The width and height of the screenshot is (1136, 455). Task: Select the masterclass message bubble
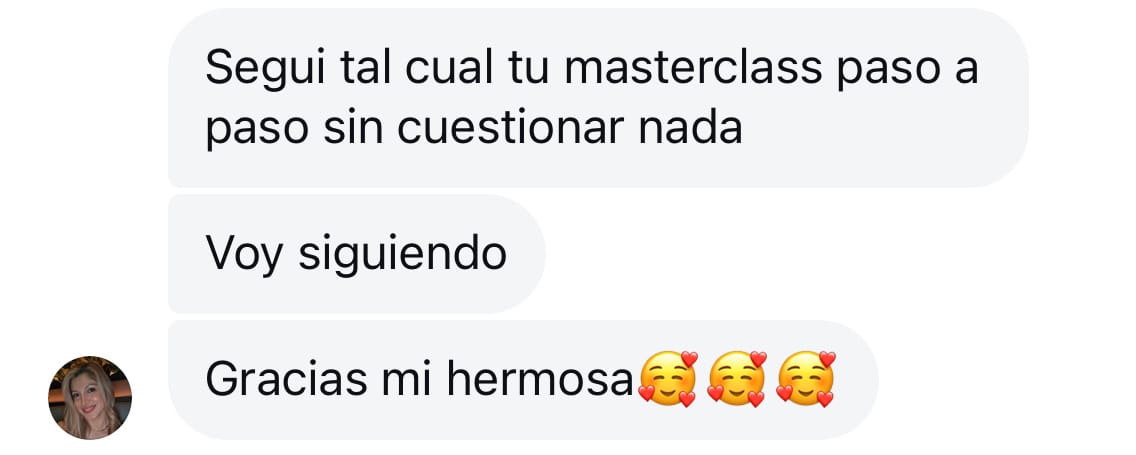click(x=598, y=98)
